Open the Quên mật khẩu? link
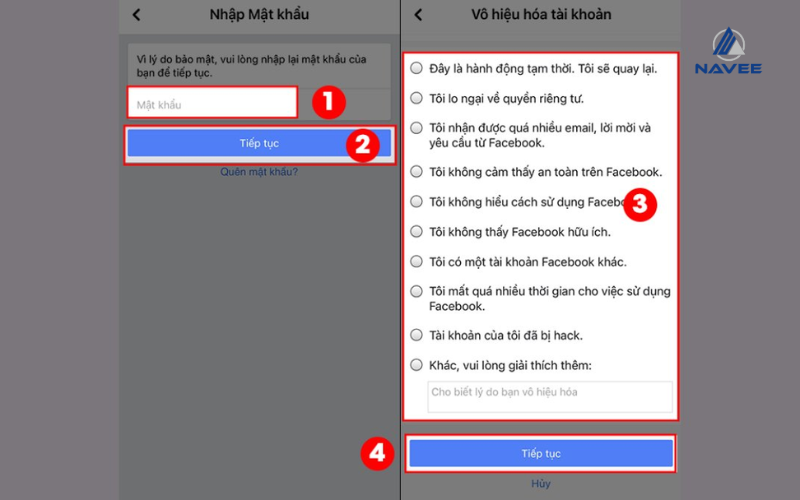Screen dimensions: 800x500 tap(259, 172)
